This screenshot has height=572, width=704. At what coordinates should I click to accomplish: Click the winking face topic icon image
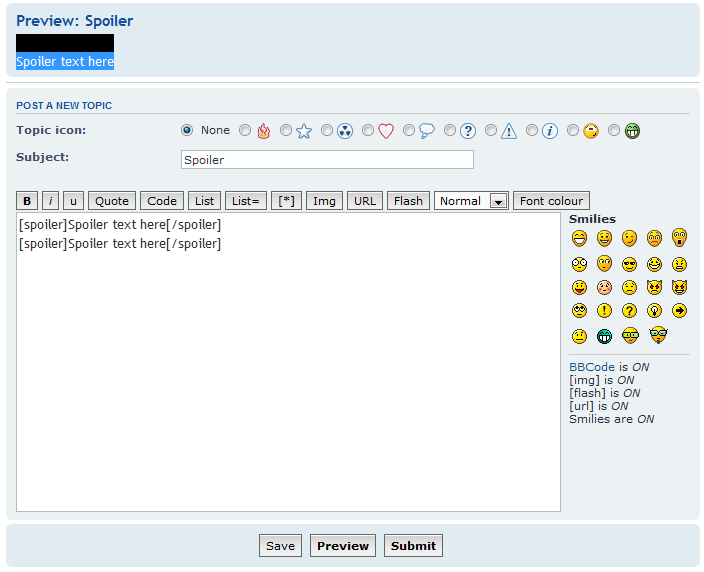[591, 131]
